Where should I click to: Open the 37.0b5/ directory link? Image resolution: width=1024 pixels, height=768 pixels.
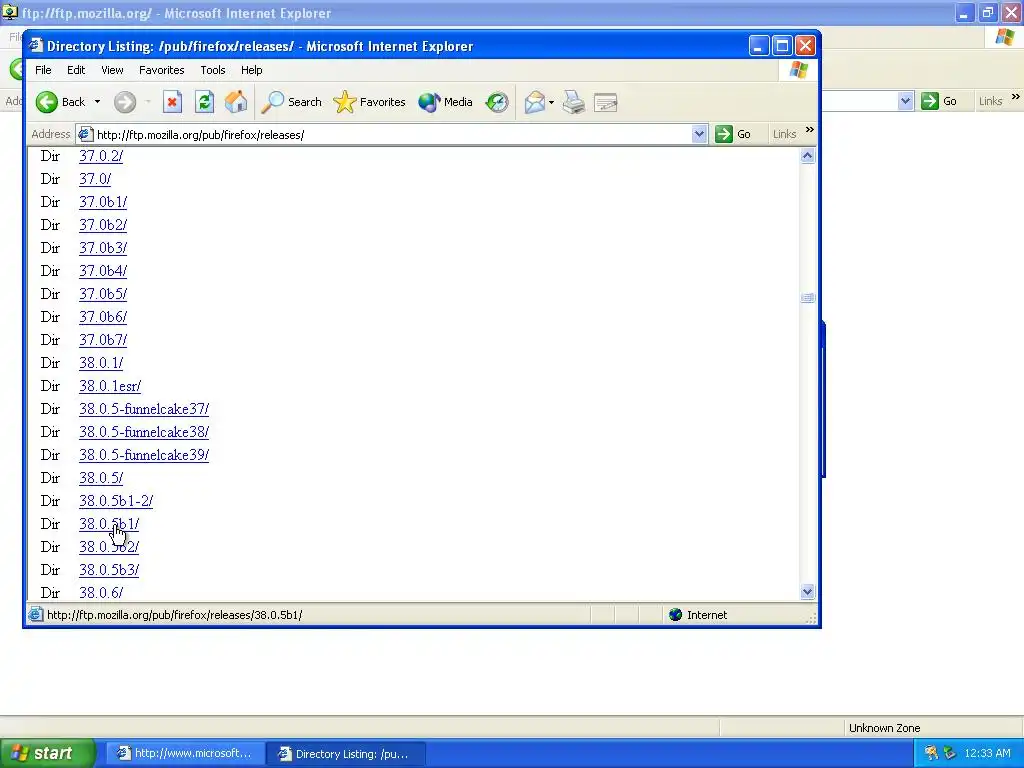(103, 294)
